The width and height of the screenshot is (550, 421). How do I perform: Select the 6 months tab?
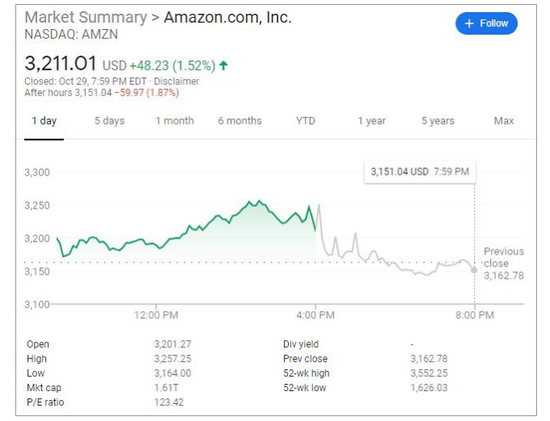click(240, 121)
